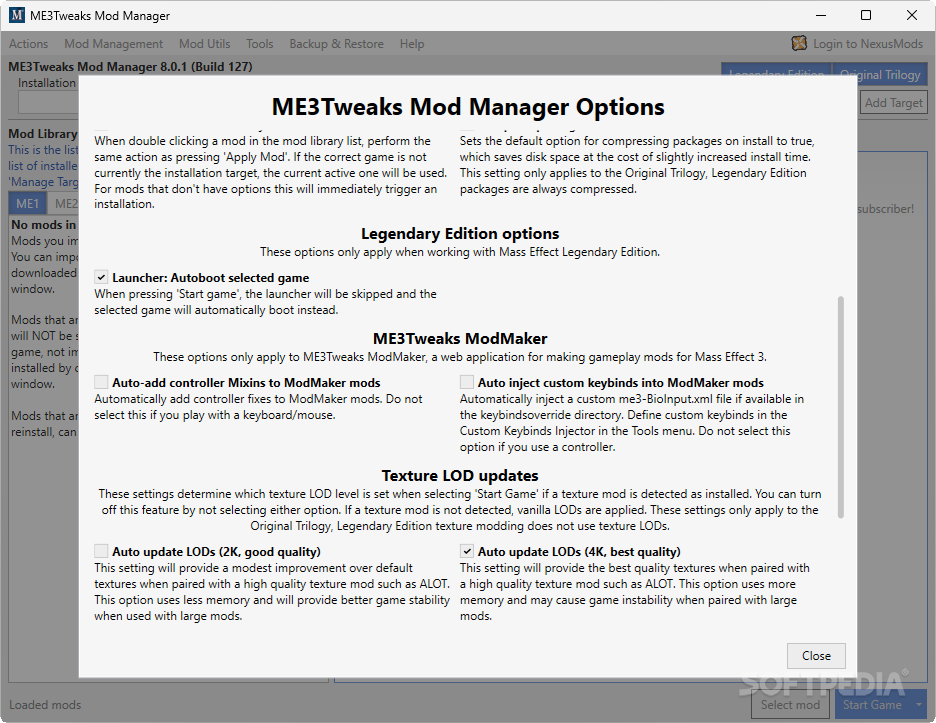Image resolution: width=936 pixels, height=723 pixels.
Task: Enable Auto-add controller Mixins to ModMaker mods
Action: (101, 383)
